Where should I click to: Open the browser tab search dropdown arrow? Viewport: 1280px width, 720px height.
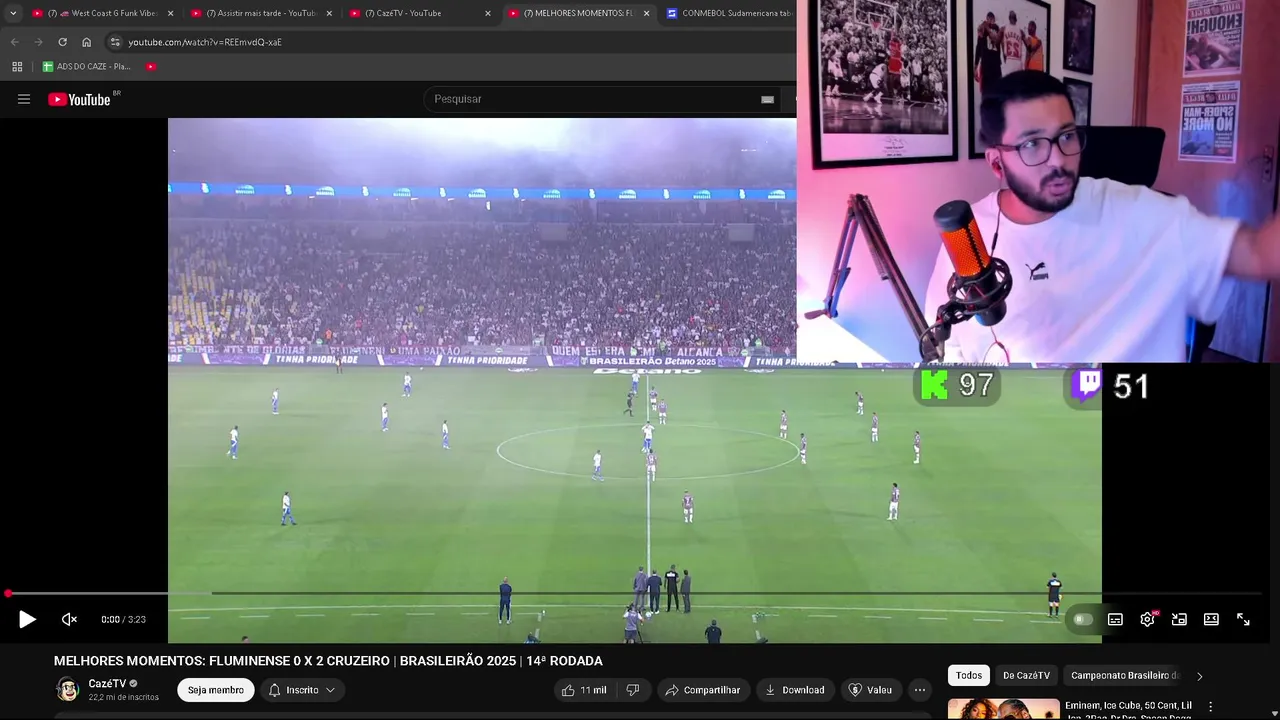[x=13, y=13]
